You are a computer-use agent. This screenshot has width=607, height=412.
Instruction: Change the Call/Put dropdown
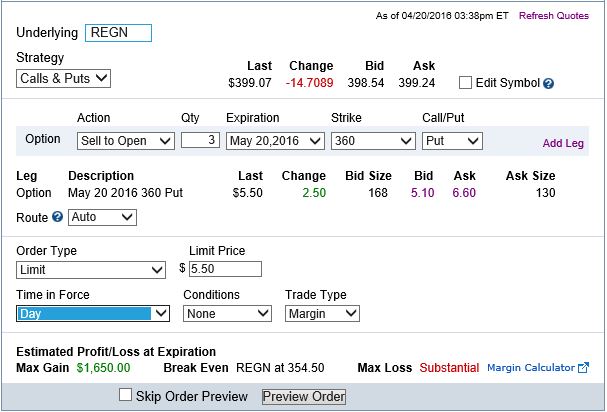click(452, 141)
